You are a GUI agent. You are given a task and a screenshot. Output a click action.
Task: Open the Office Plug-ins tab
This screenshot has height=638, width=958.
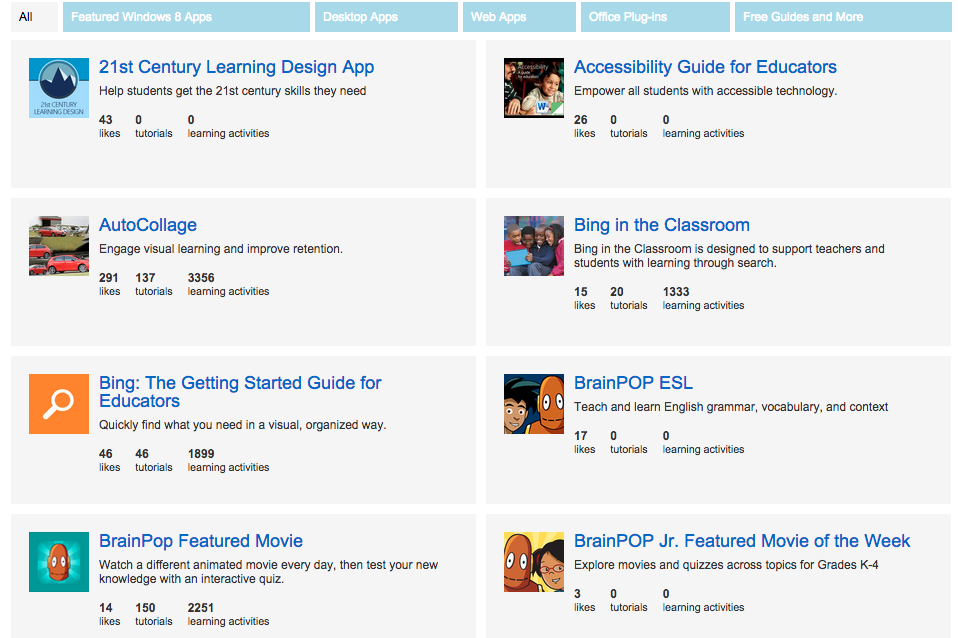point(655,16)
